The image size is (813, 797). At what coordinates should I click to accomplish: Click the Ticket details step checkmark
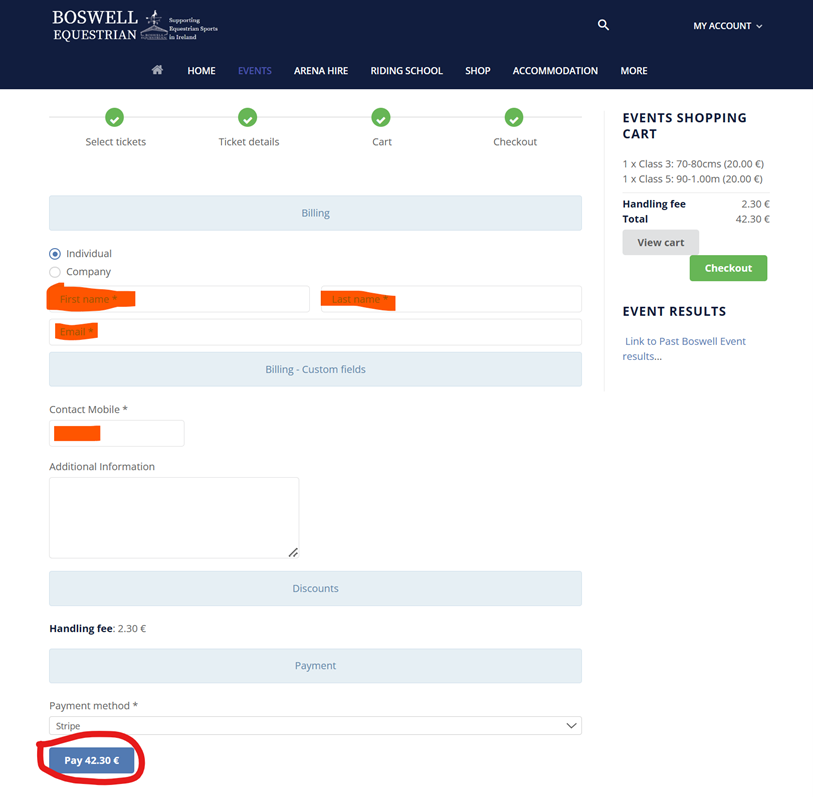tap(248, 118)
